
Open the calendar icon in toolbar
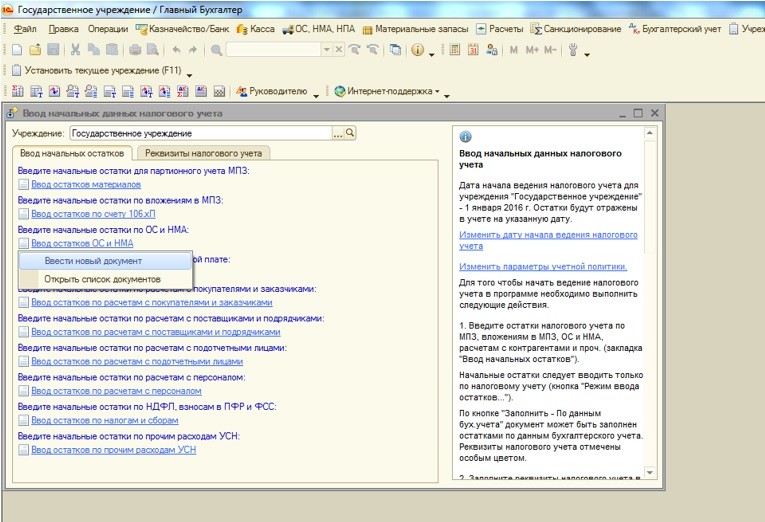pyautogui.click(x=473, y=49)
